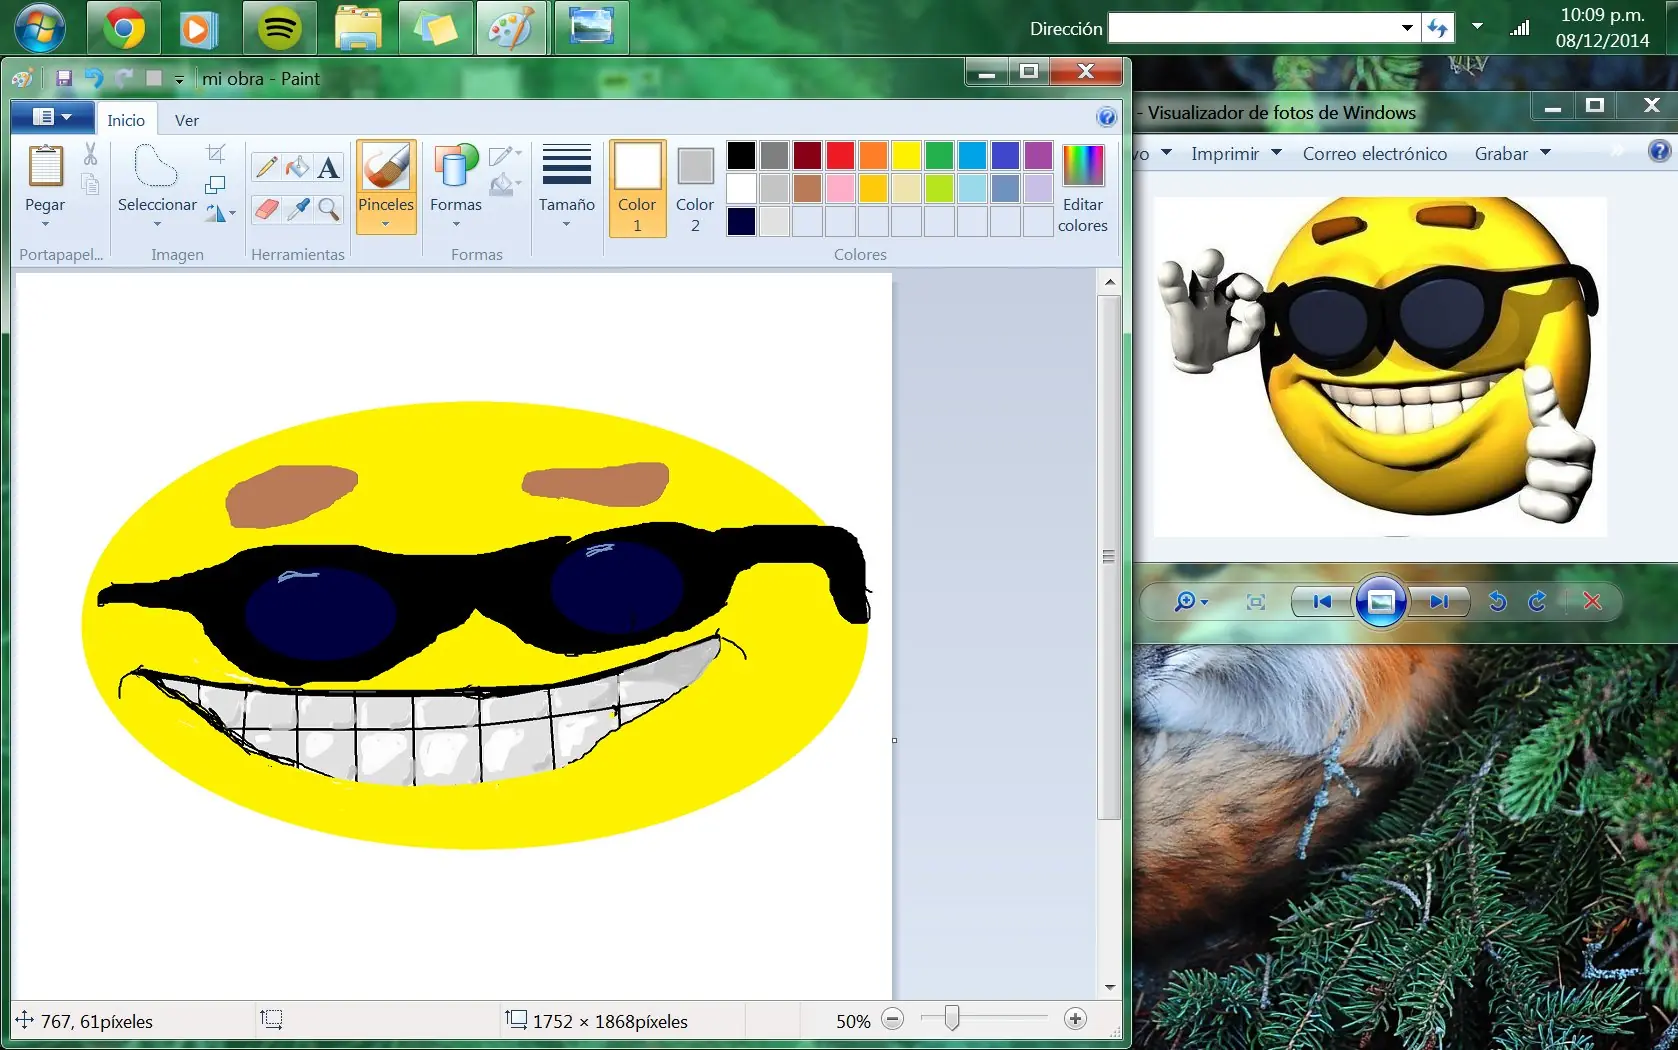Pick the black color swatch
1678x1050 pixels.
[x=741, y=155]
